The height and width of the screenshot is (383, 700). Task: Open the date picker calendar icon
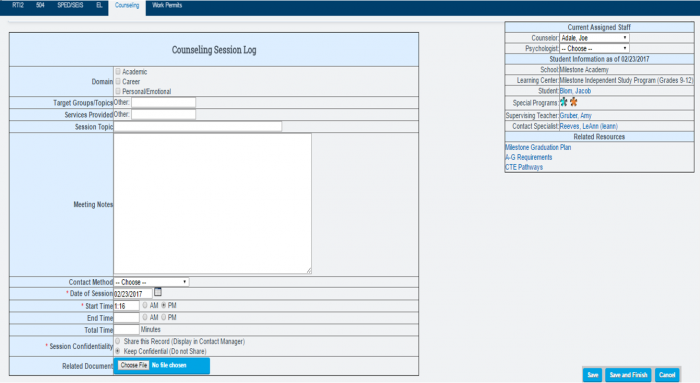pos(158,292)
